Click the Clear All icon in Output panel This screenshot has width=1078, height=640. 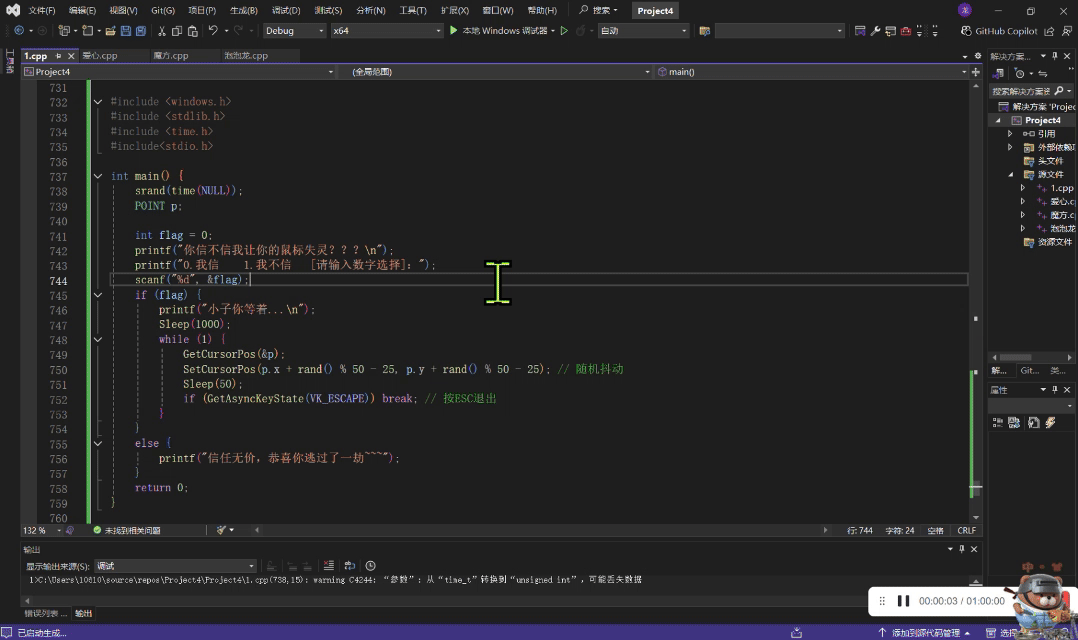click(x=329, y=566)
